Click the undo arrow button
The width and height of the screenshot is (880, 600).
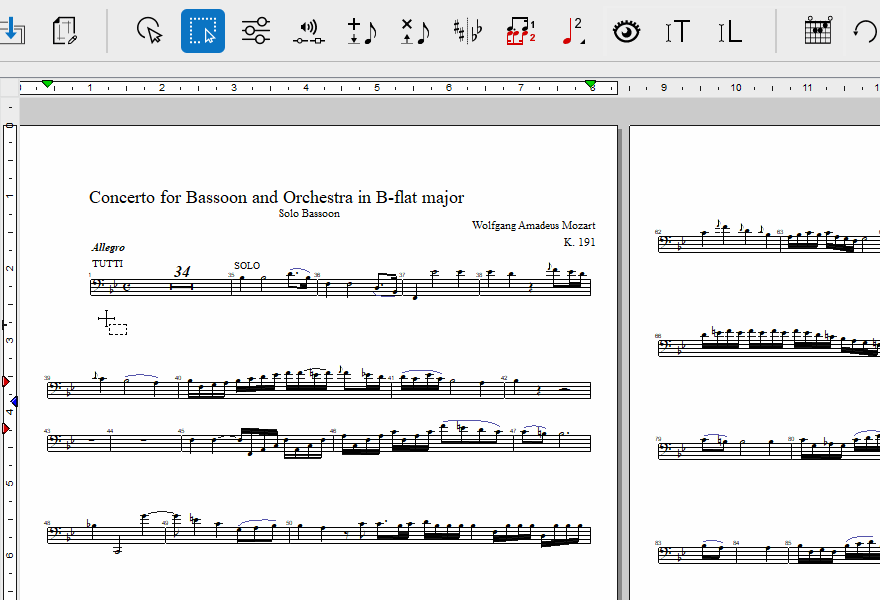(865, 31)
